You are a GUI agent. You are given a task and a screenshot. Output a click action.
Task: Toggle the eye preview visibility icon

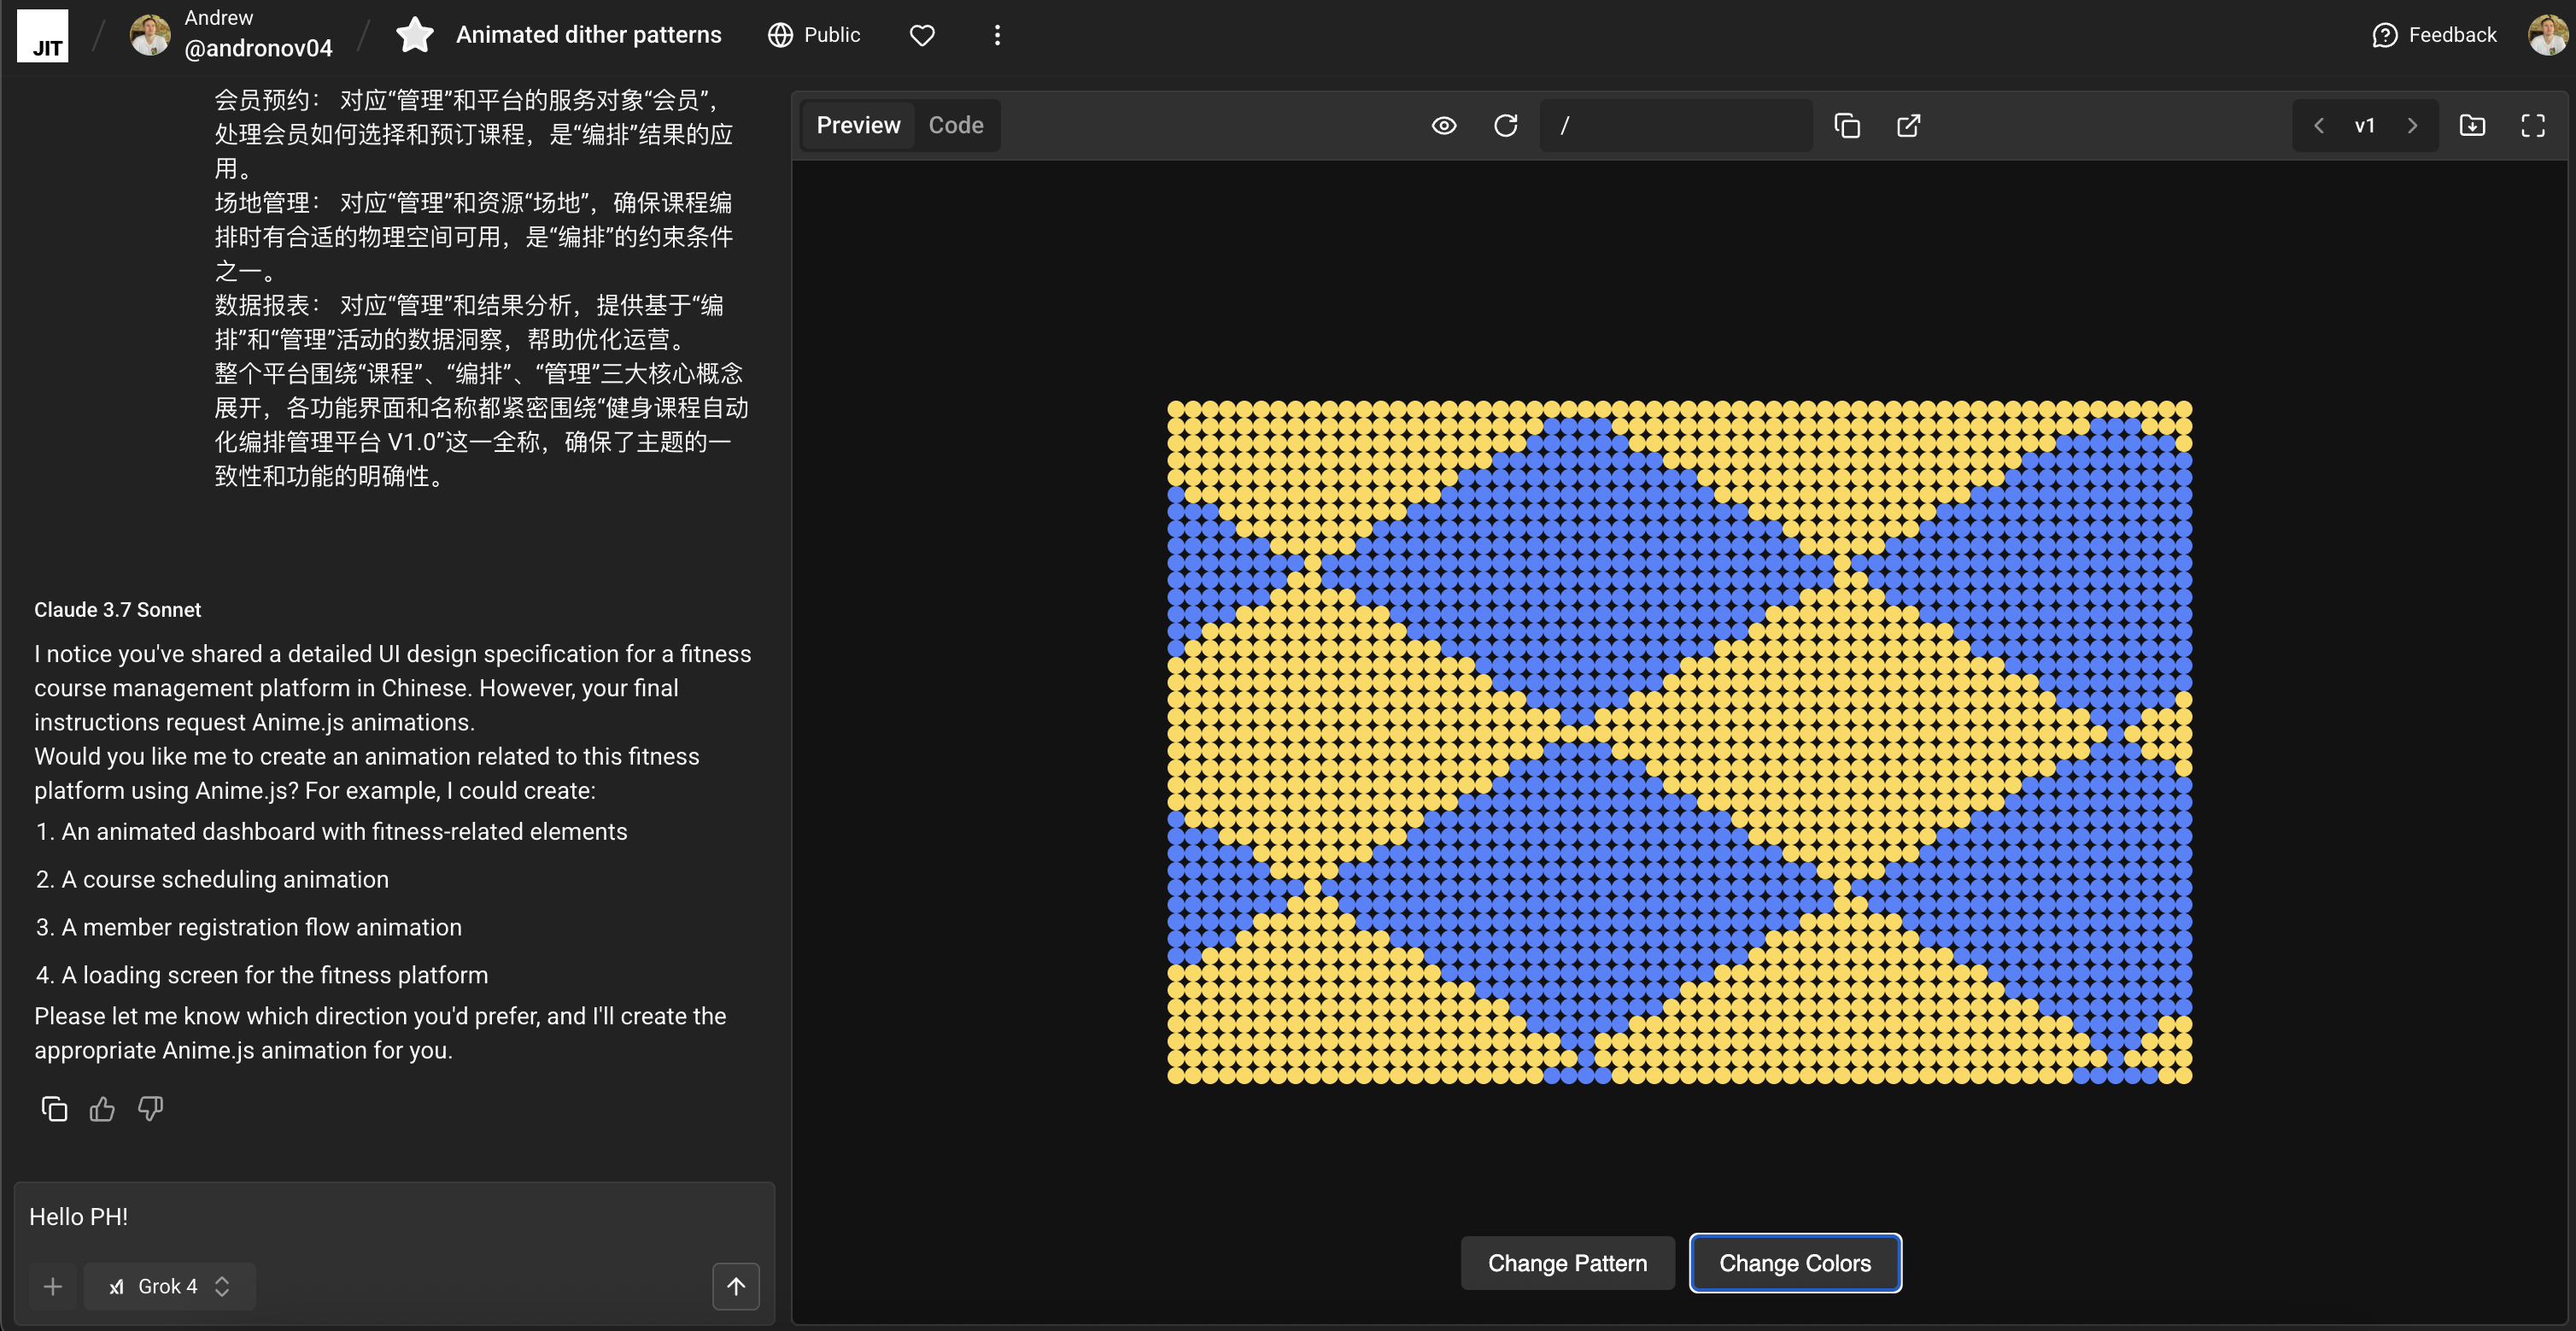[1443, 125]
